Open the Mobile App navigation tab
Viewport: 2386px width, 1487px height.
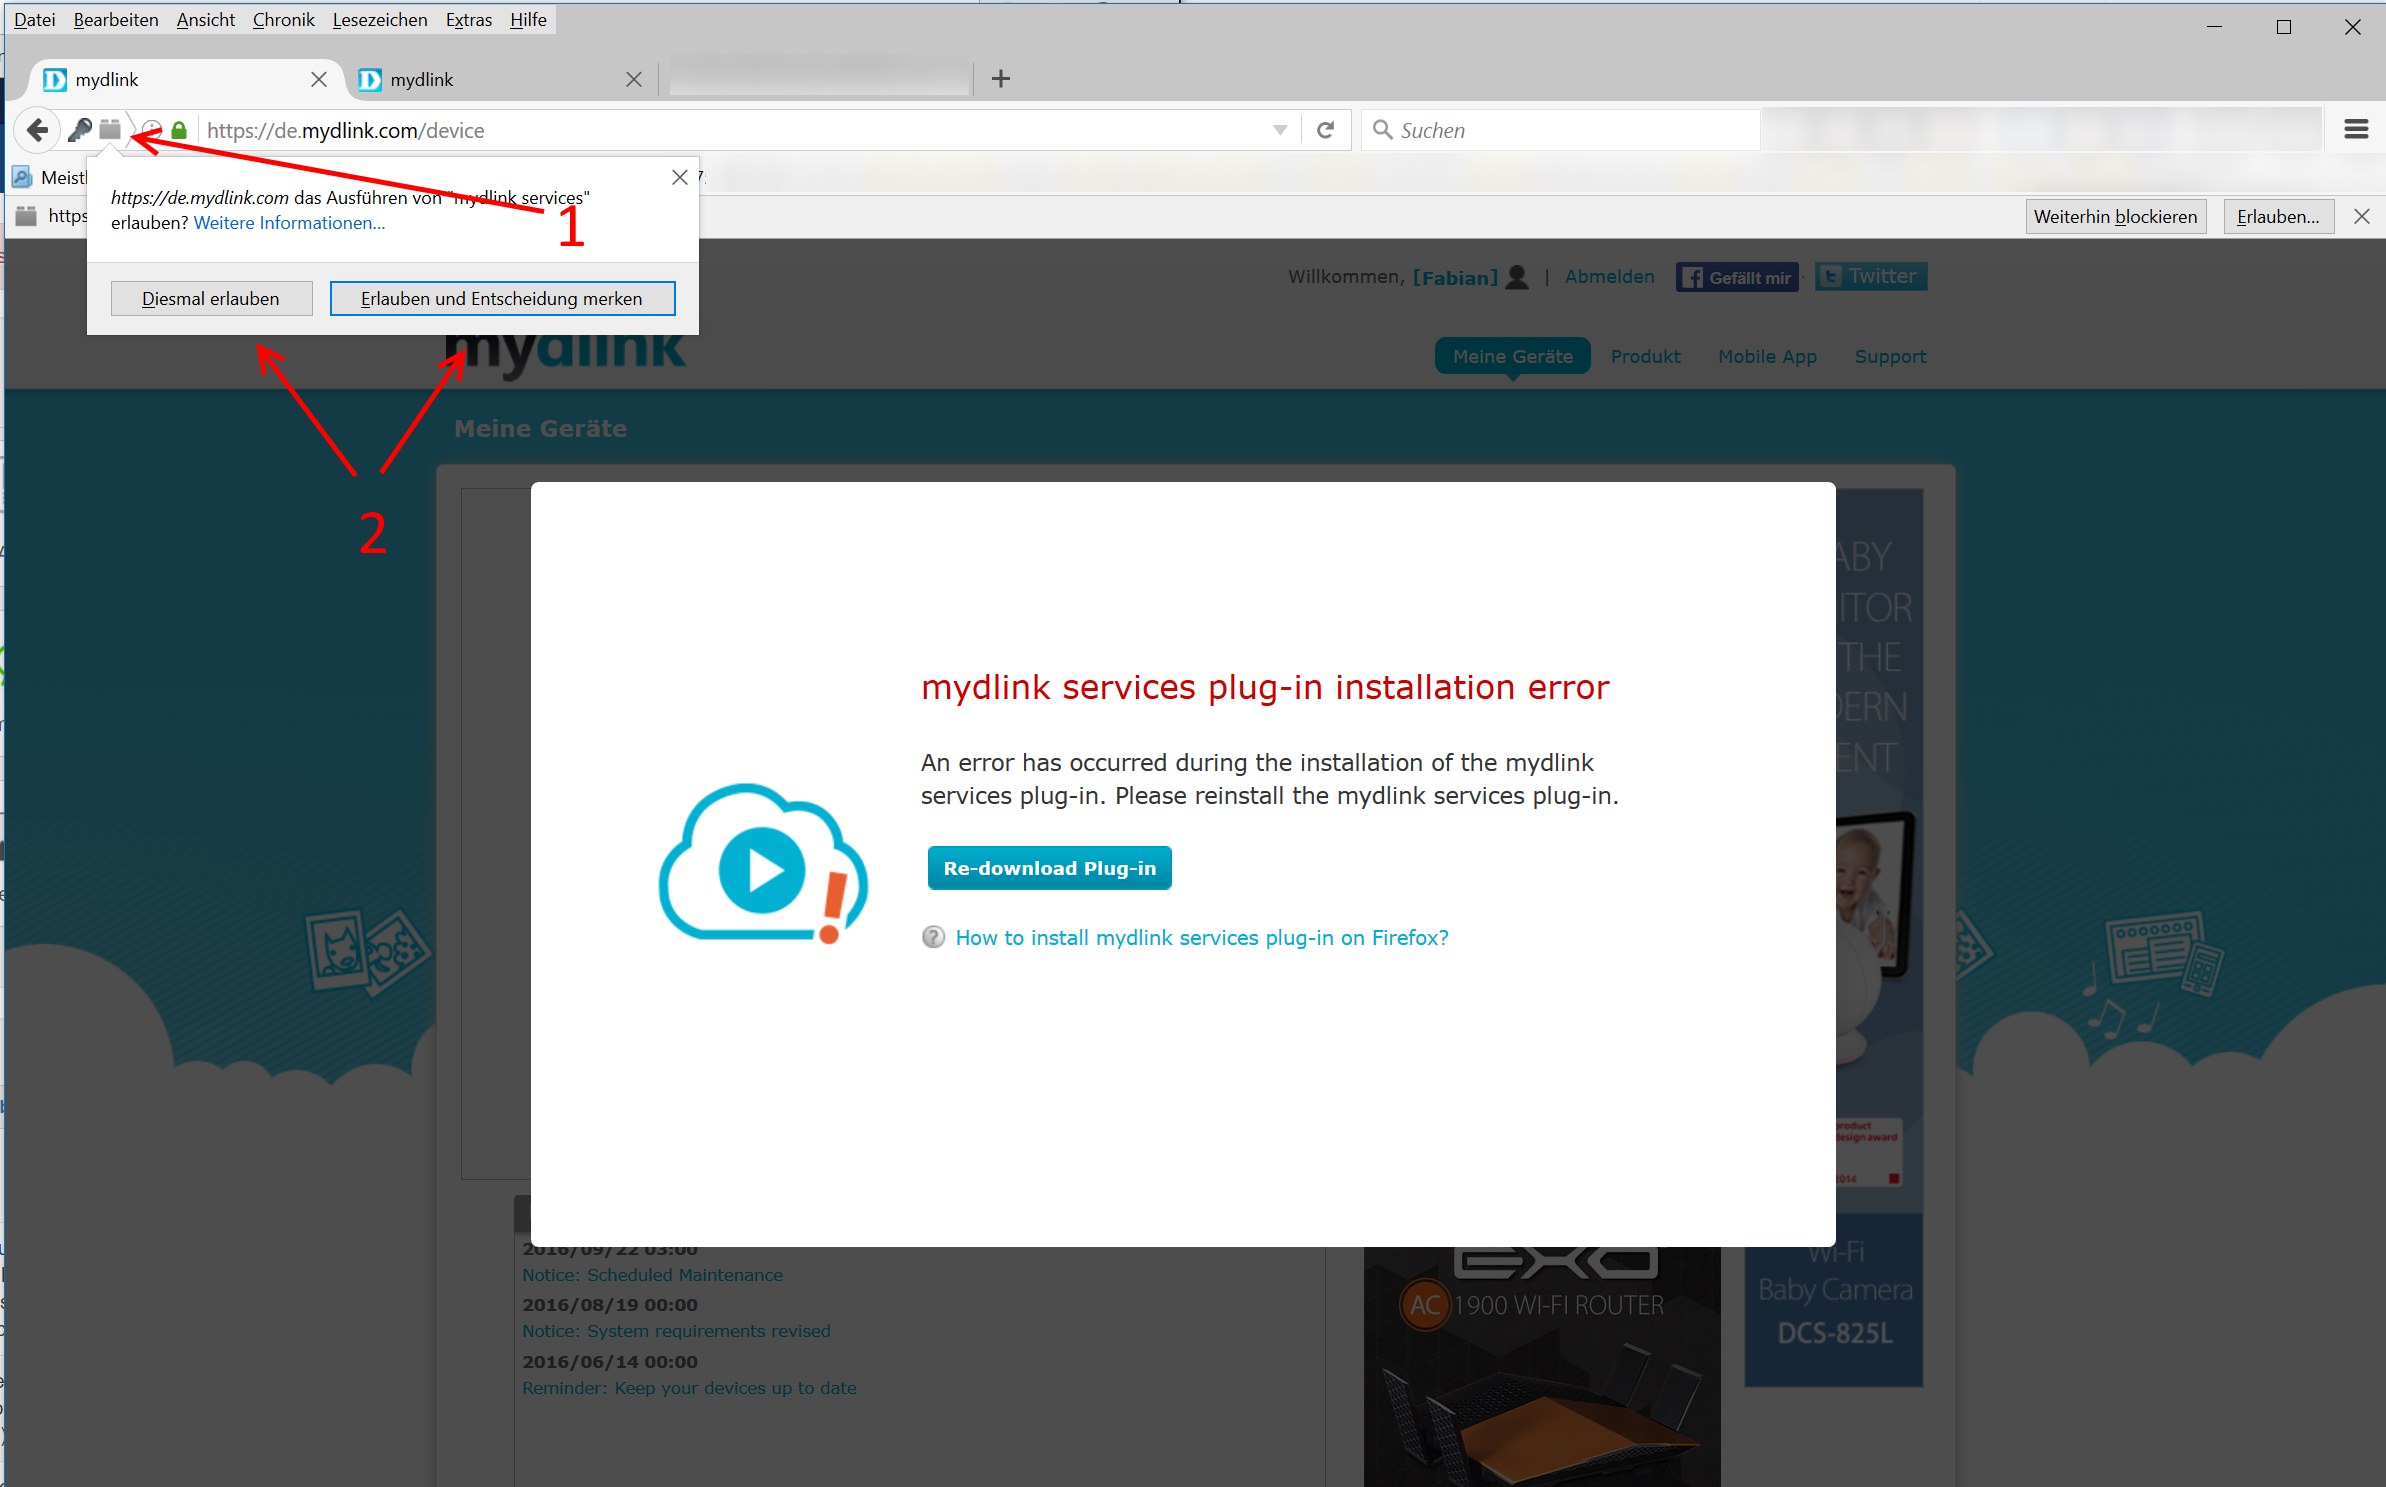tap(1767, 356)
